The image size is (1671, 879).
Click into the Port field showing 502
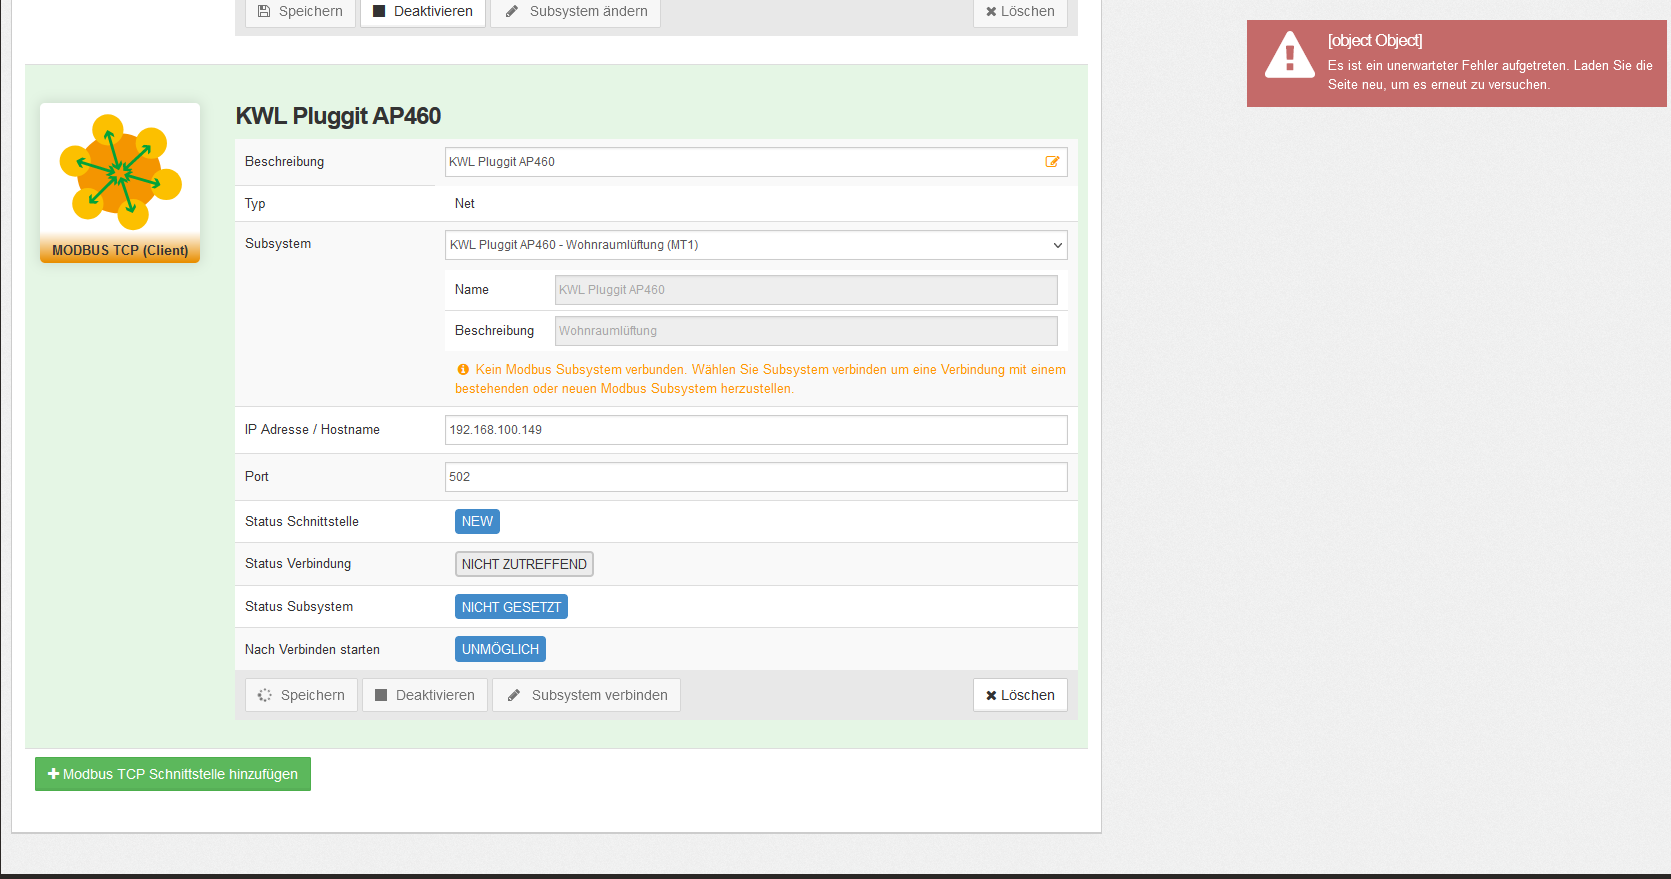click(x=755, y=477)
